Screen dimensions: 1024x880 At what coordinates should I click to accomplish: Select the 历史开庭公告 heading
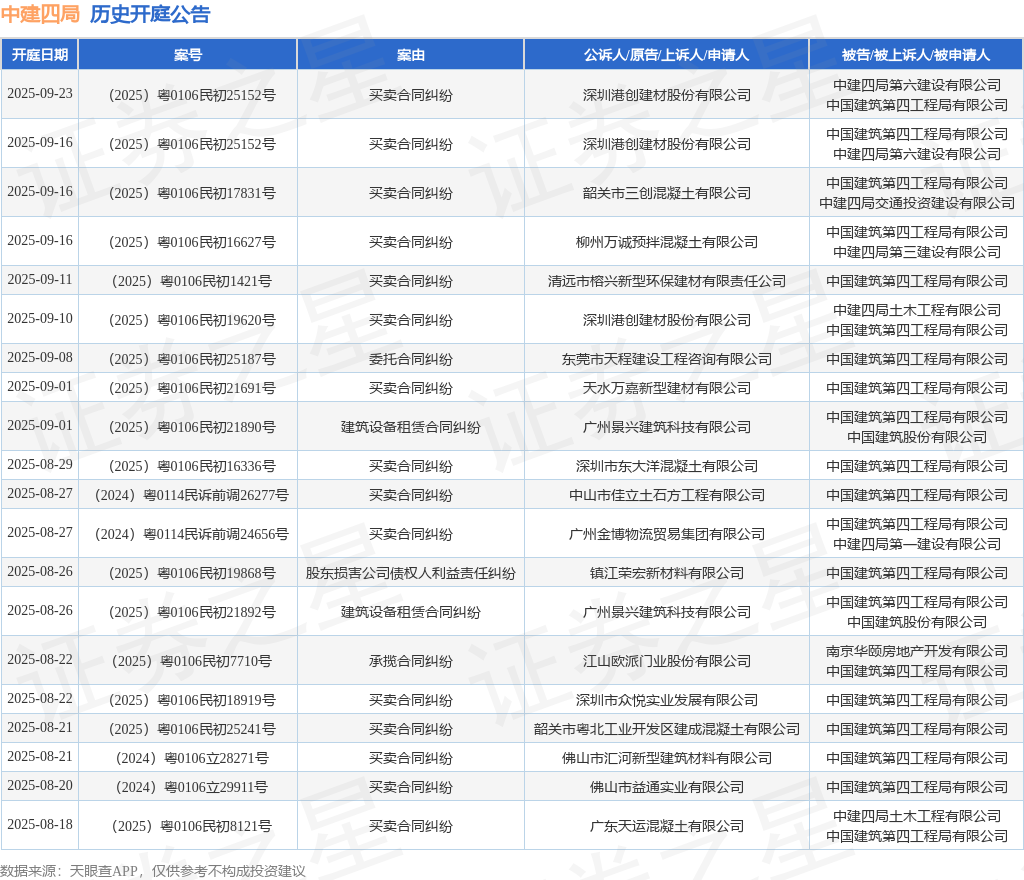pos(150,14)
